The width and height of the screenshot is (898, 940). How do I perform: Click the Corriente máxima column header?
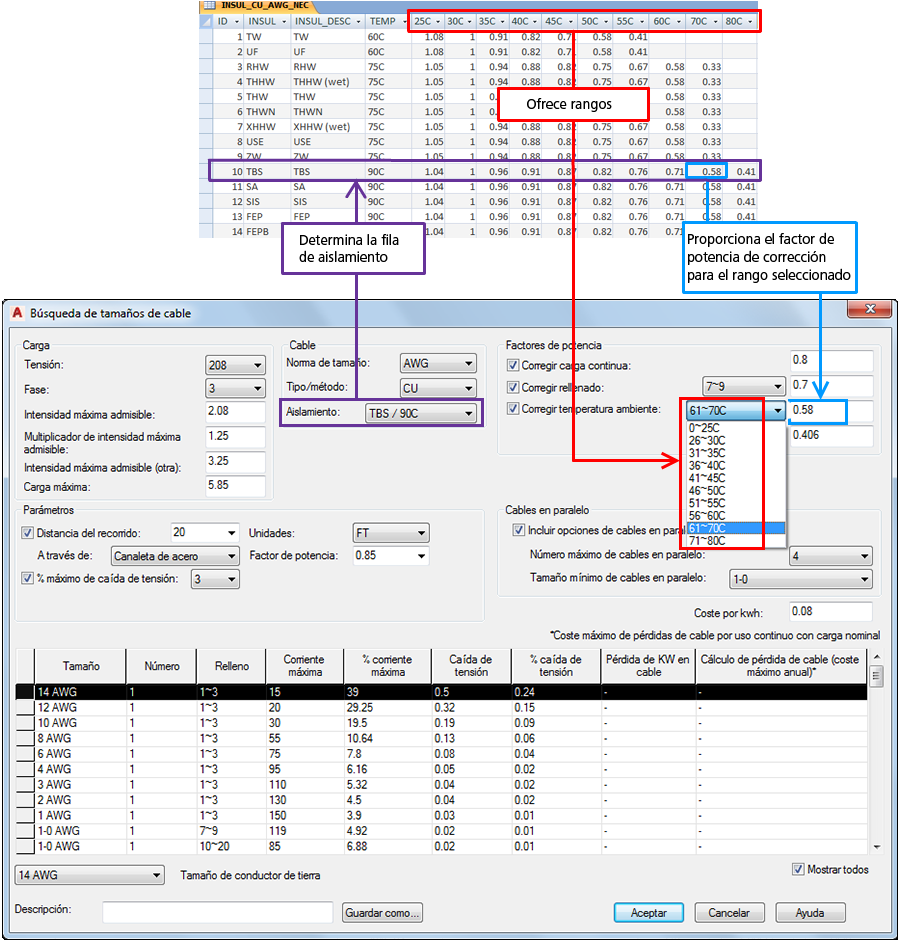click(x=305, y=666)
